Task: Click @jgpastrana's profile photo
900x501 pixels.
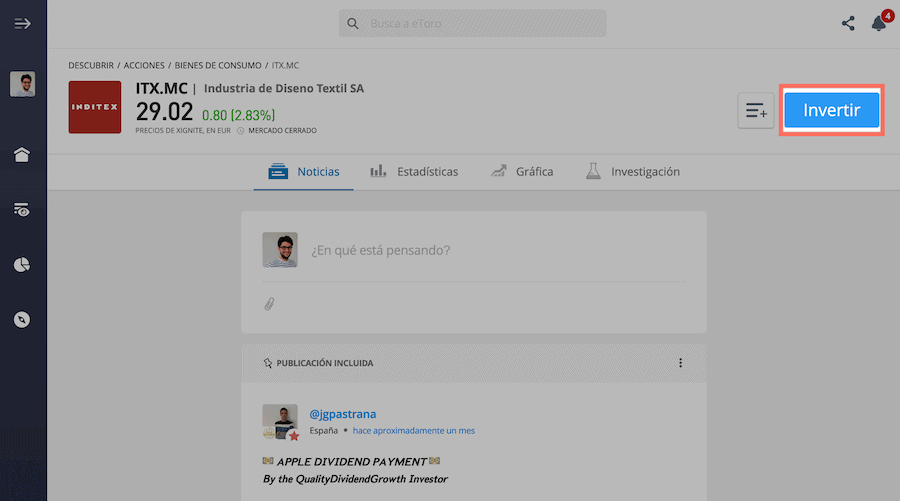Action: (x=280, y=421)
